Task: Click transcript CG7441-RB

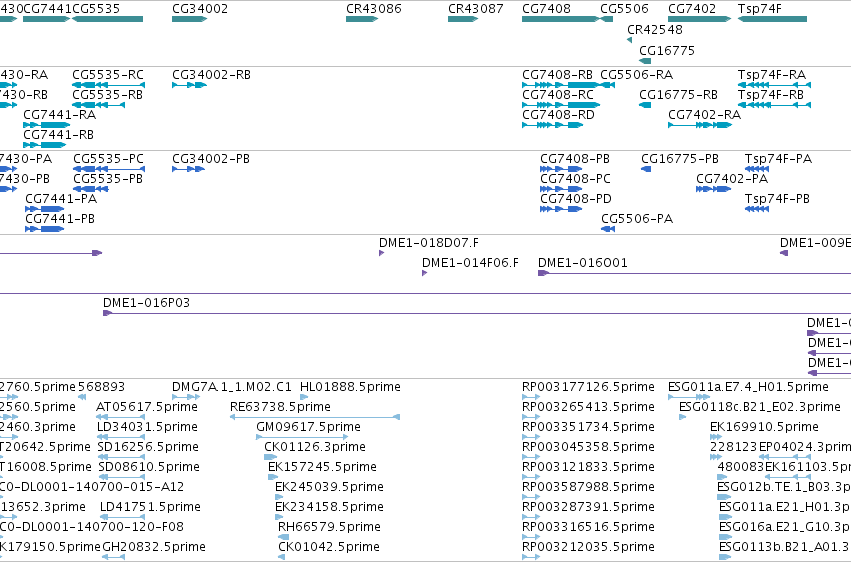Action: [45, 145]
